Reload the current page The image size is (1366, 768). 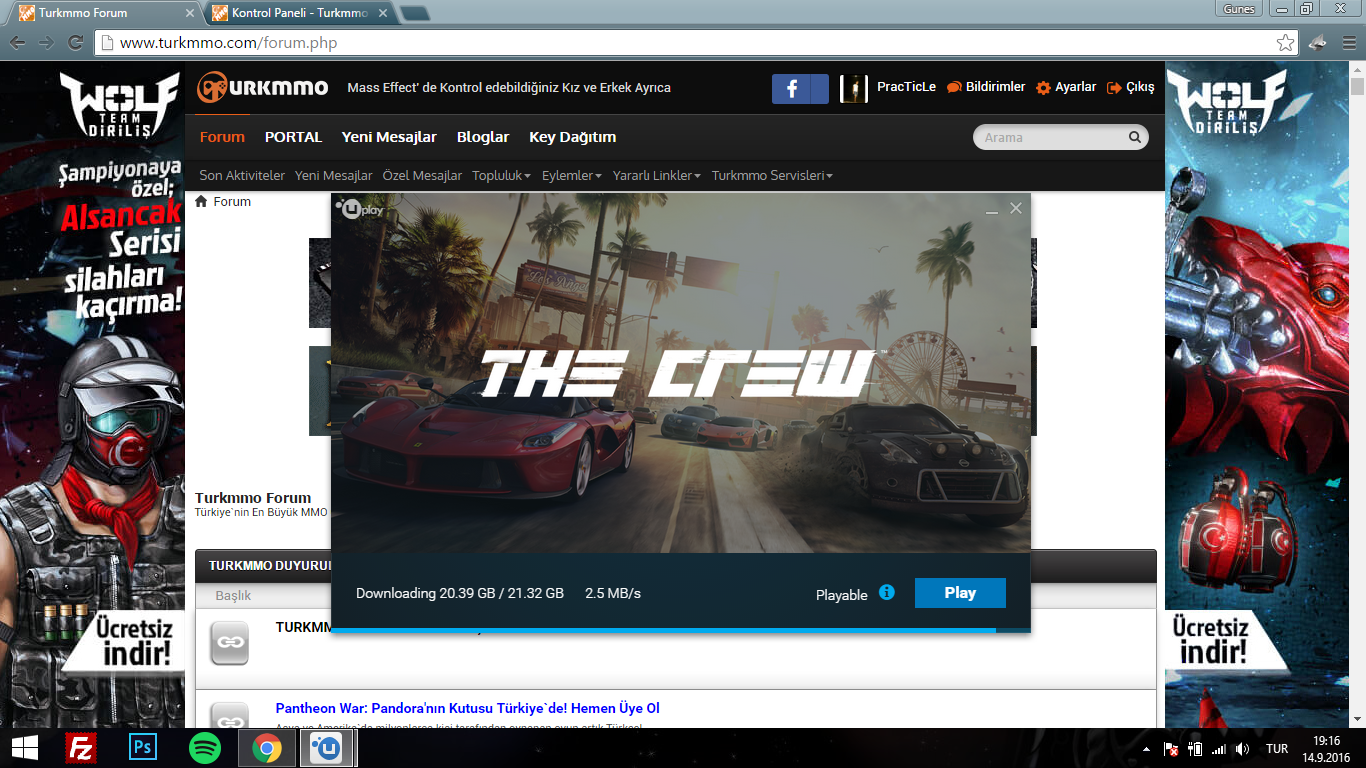click(75, 43)
